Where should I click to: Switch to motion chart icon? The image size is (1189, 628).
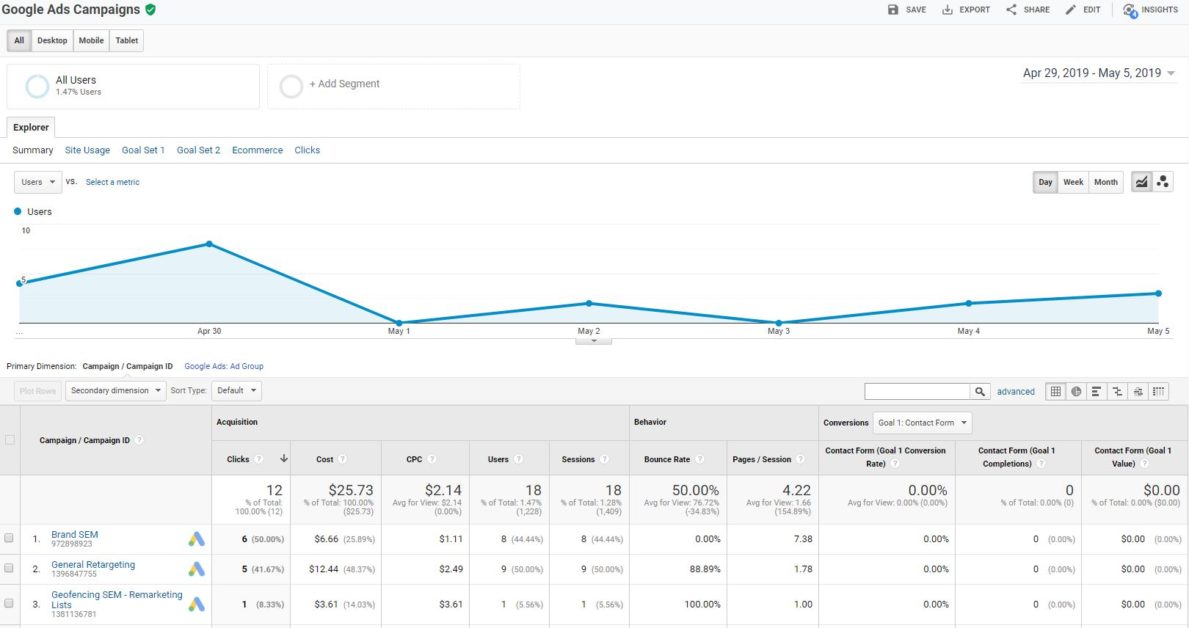click(1162, 182)
